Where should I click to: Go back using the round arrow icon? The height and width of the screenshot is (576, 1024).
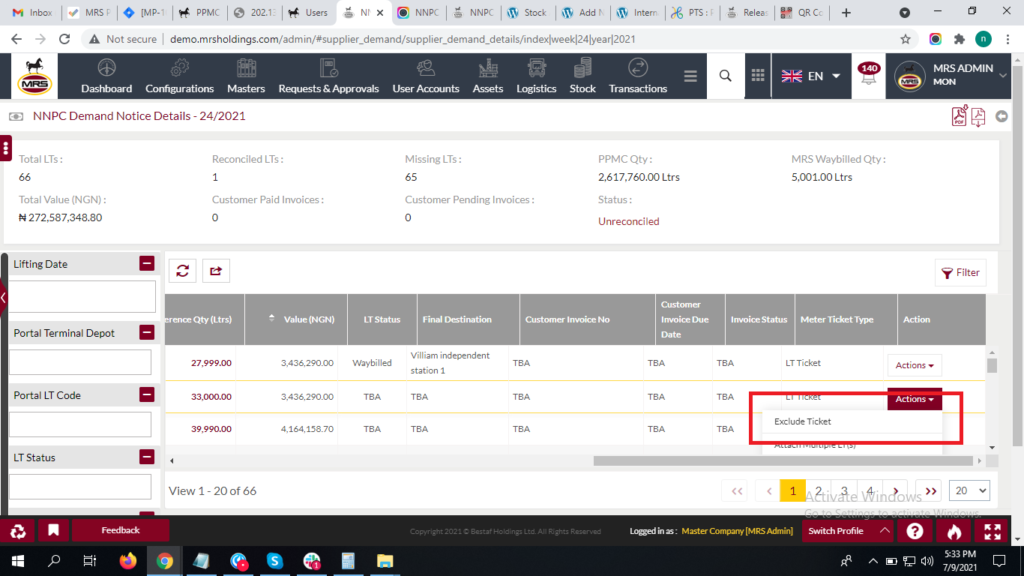[x=1002, y=116]
